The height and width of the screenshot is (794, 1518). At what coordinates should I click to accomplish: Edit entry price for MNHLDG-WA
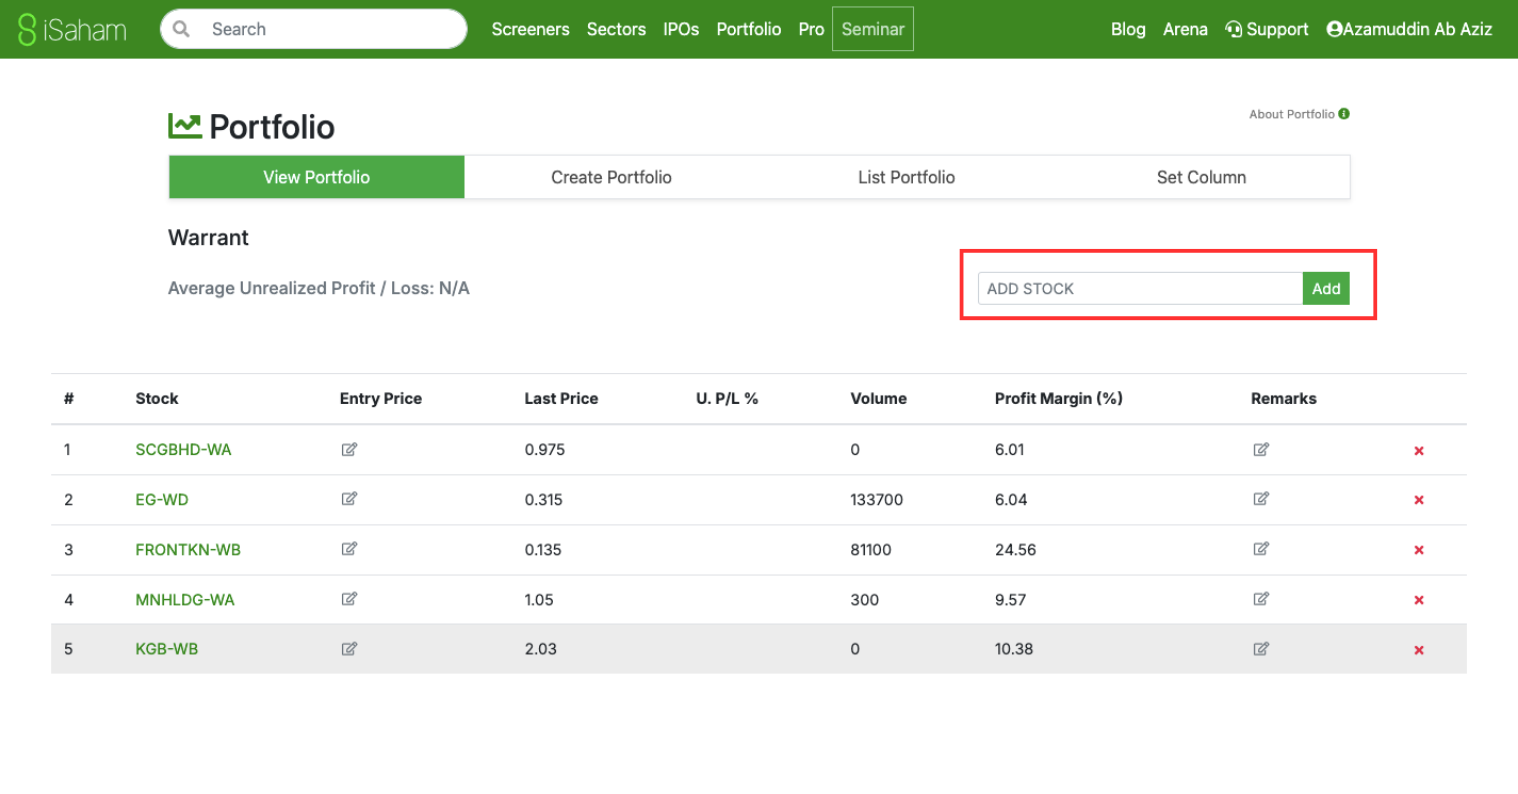point(349,599)
